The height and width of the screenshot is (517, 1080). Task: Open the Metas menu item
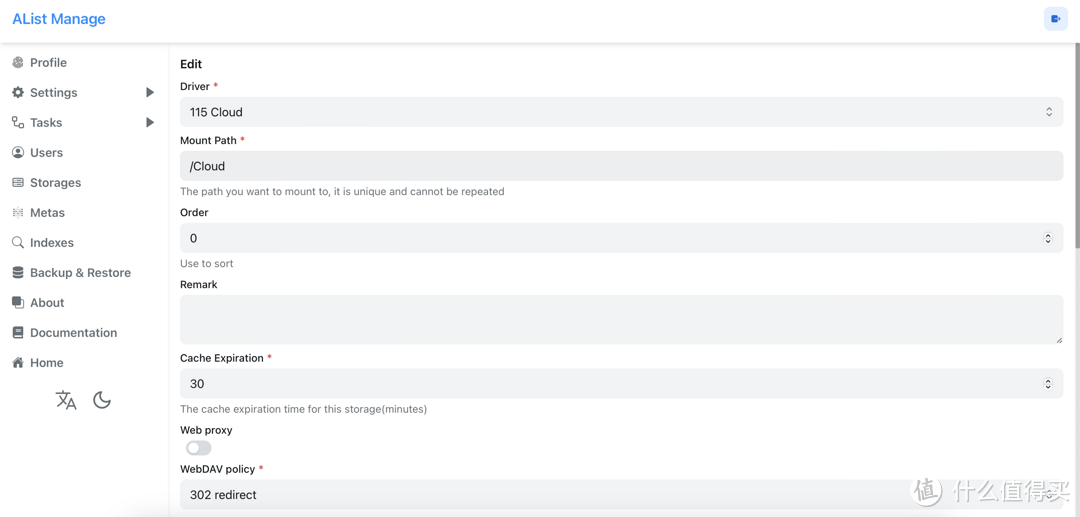[47, 213]
